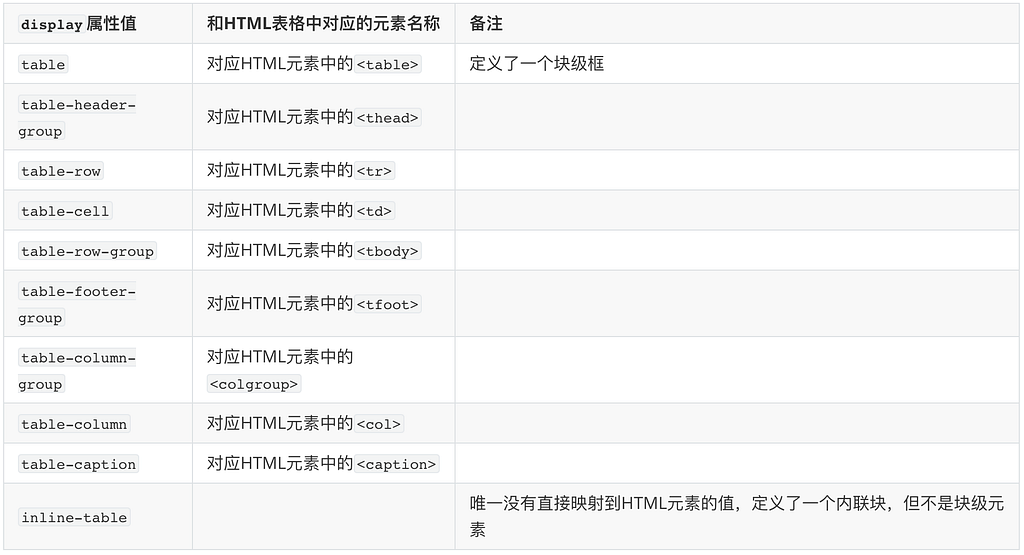The image size is (1024, 555).
Task: Click the <tr> element code tag
Action: 374,171
